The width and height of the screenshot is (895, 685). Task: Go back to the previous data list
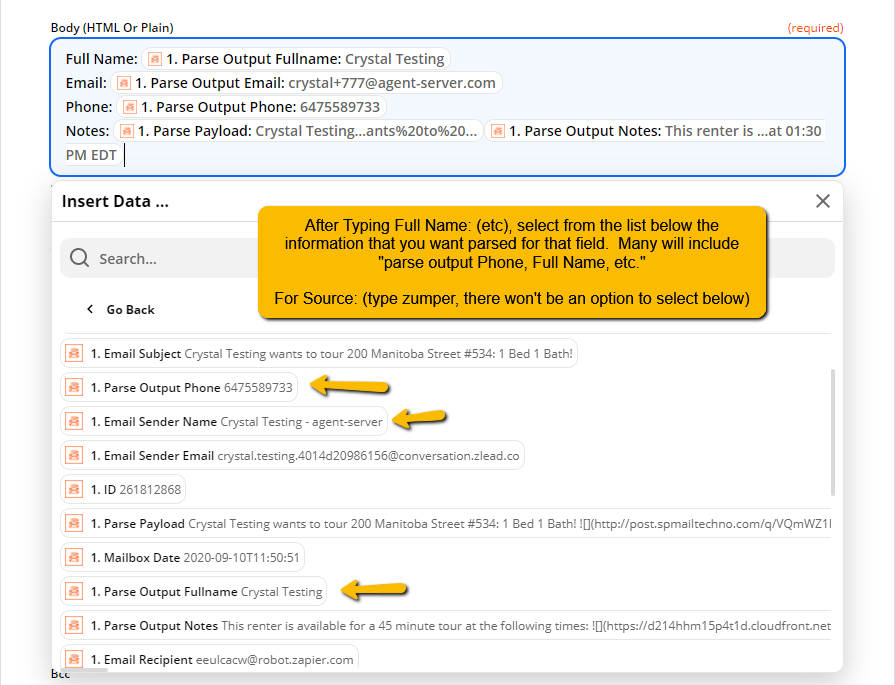click(x=121, y=309)
